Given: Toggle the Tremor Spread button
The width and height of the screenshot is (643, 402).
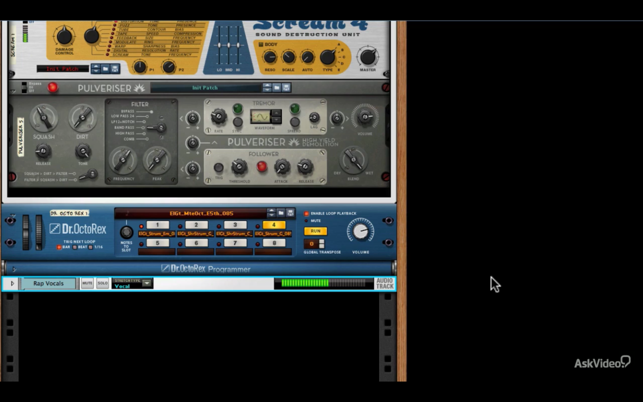Looking at the screenshot, I should [294, 122].
